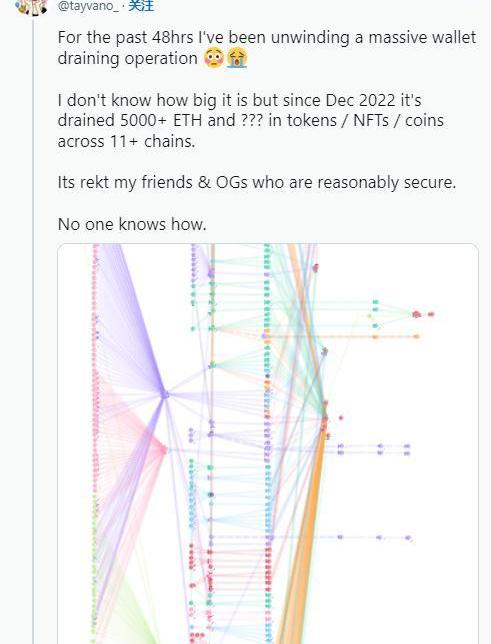Click the pink hub node below the purple hub
Screen dimensions: 491x644
tap(164, 451)
